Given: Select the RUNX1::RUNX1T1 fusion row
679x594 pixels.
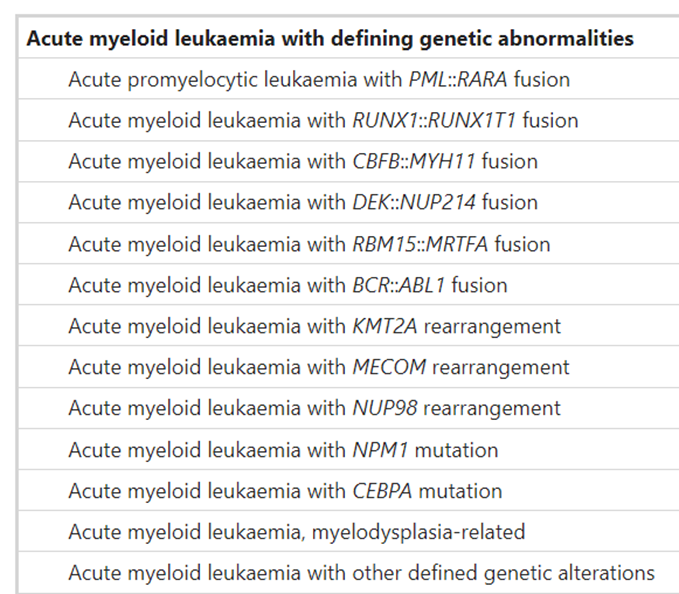Looking at the screenshot, I should 323,121.
